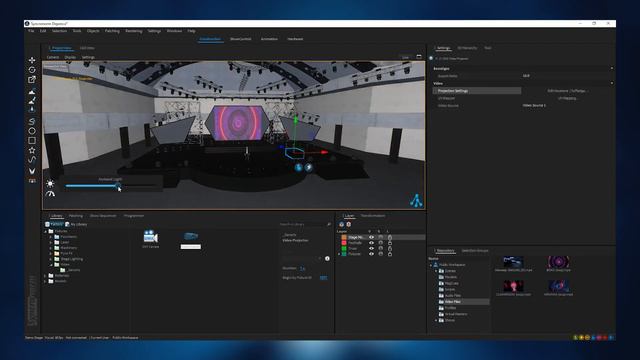Switch to the Hardware workspace tab
This screenshot has height=360, width=640.
(295, 39)
